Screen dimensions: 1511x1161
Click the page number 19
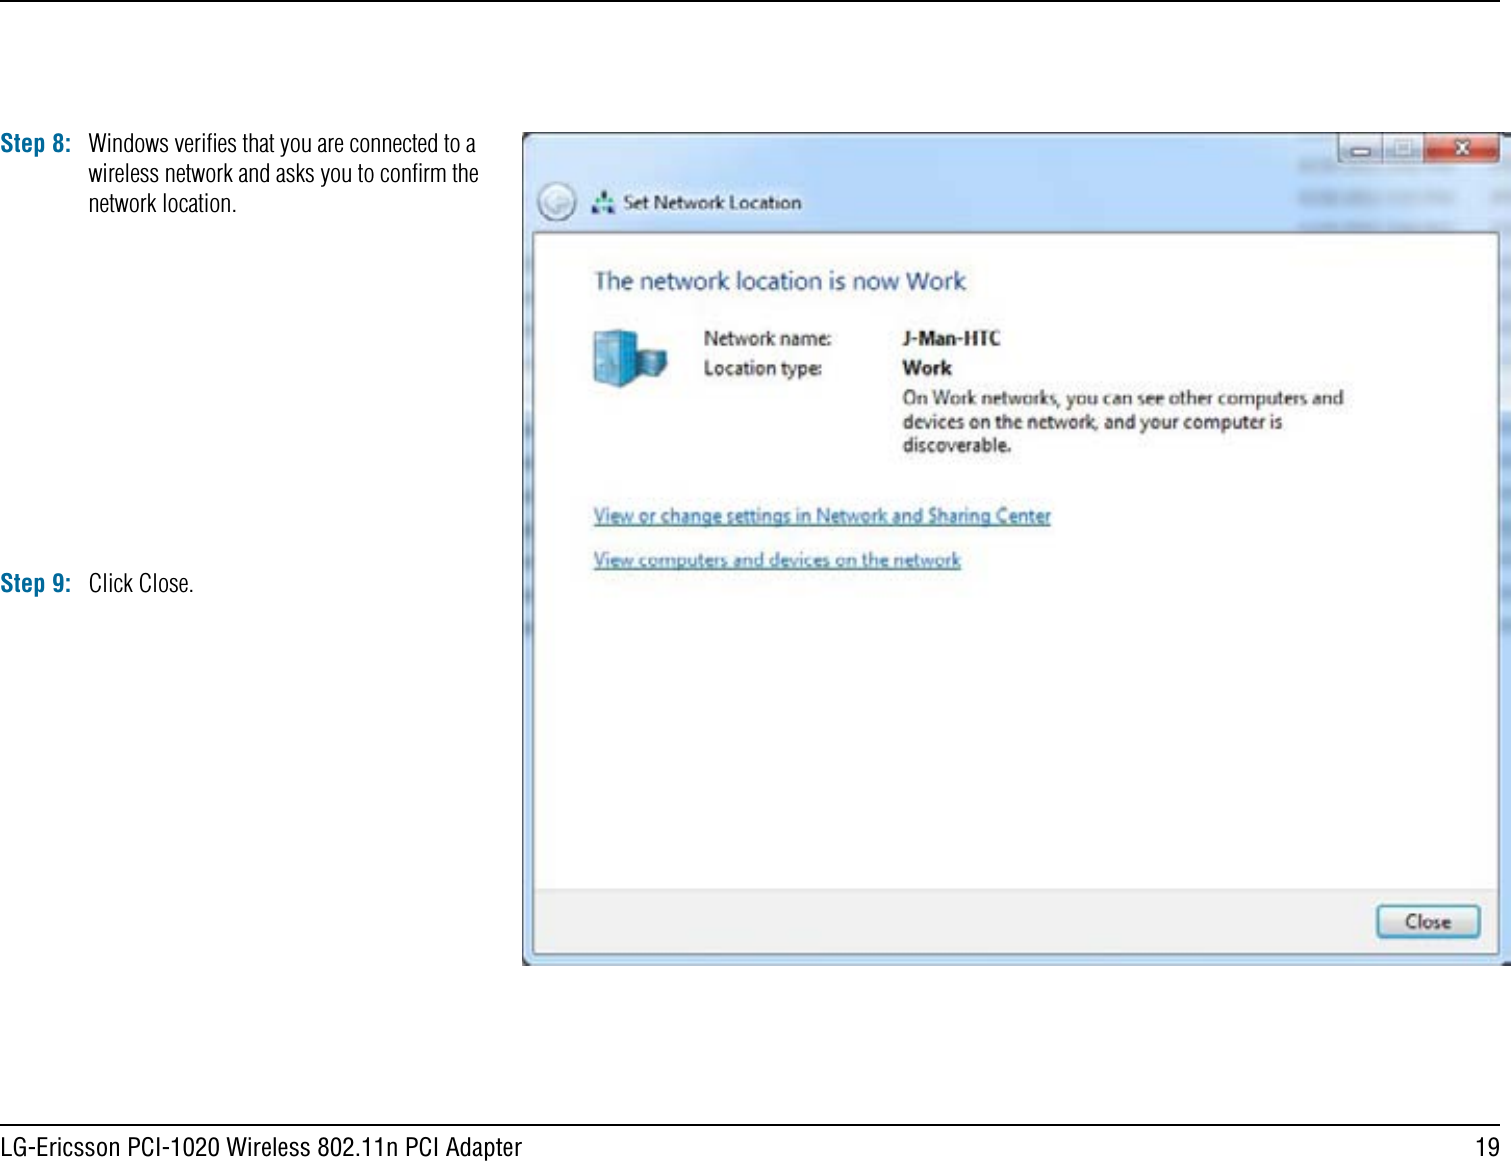pos(1488,1146)
